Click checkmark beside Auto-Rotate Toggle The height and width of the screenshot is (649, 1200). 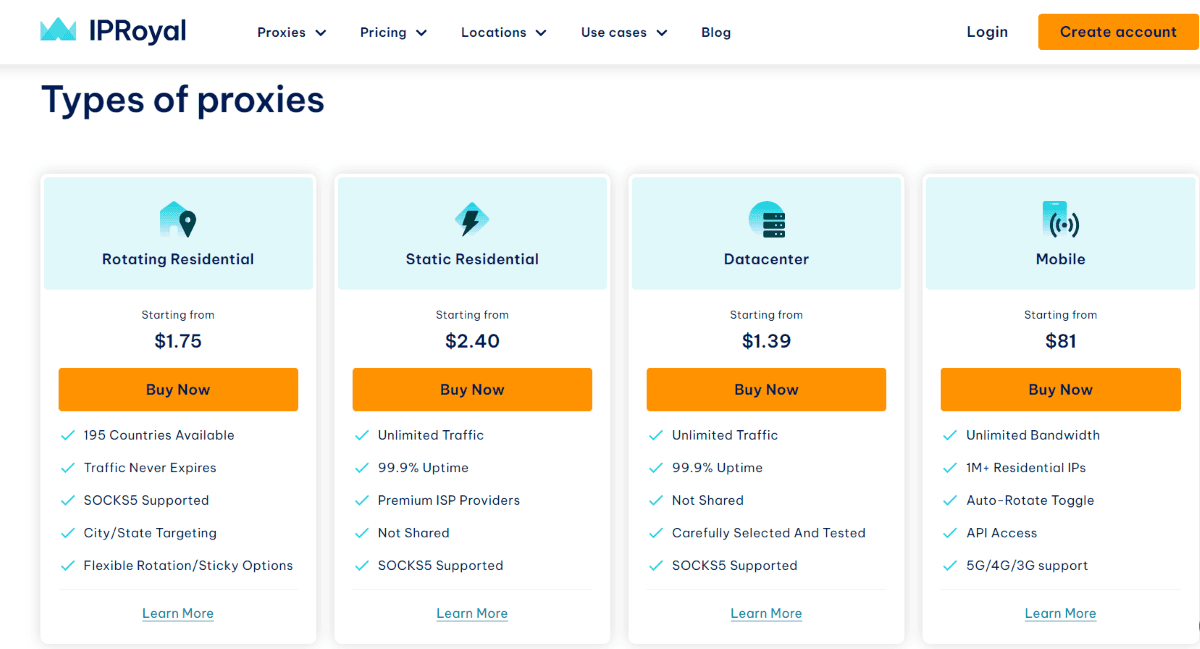[x=950, y=500]
